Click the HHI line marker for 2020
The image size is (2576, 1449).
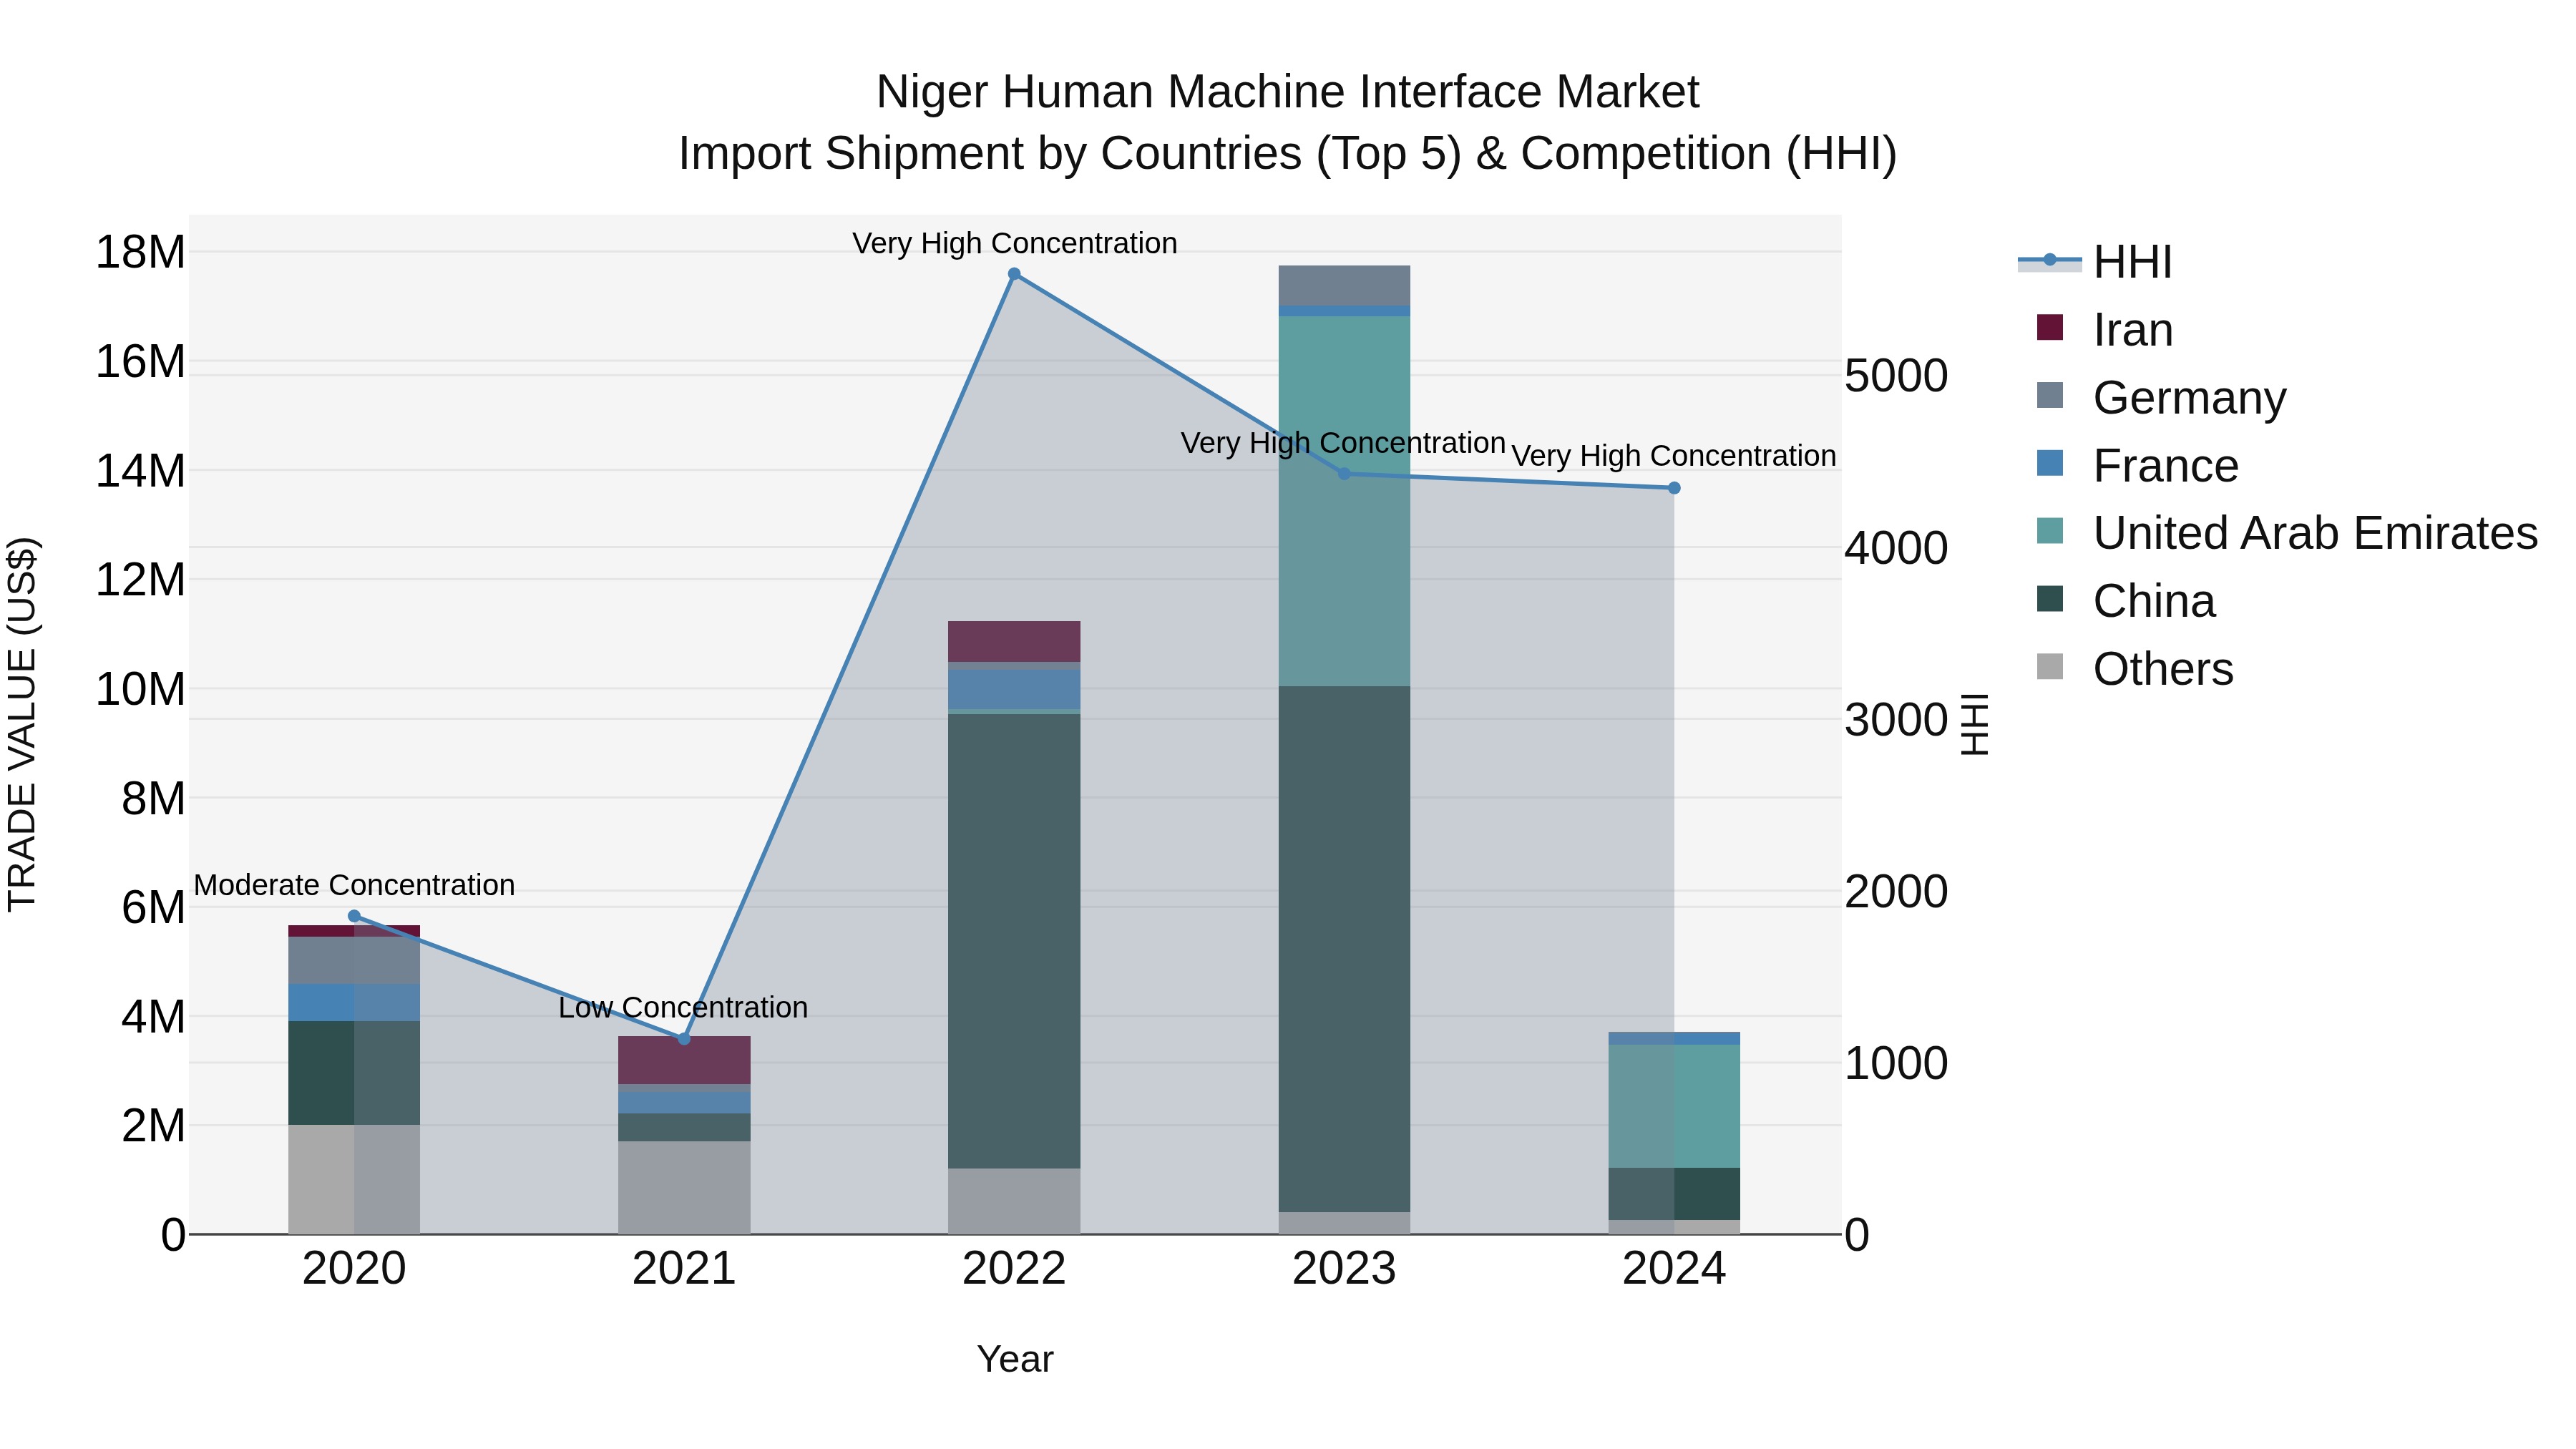pos(354,916)
